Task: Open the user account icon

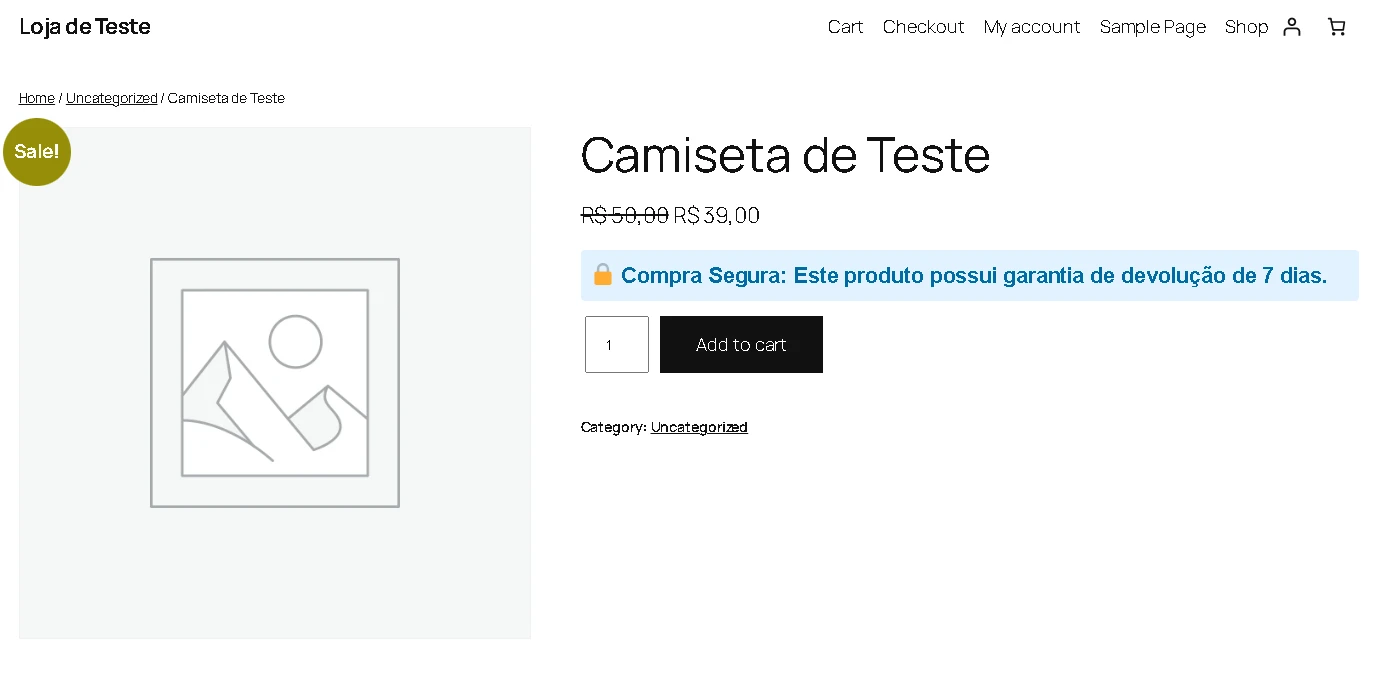Action: pyautogui.click(x=1292, y=27)
